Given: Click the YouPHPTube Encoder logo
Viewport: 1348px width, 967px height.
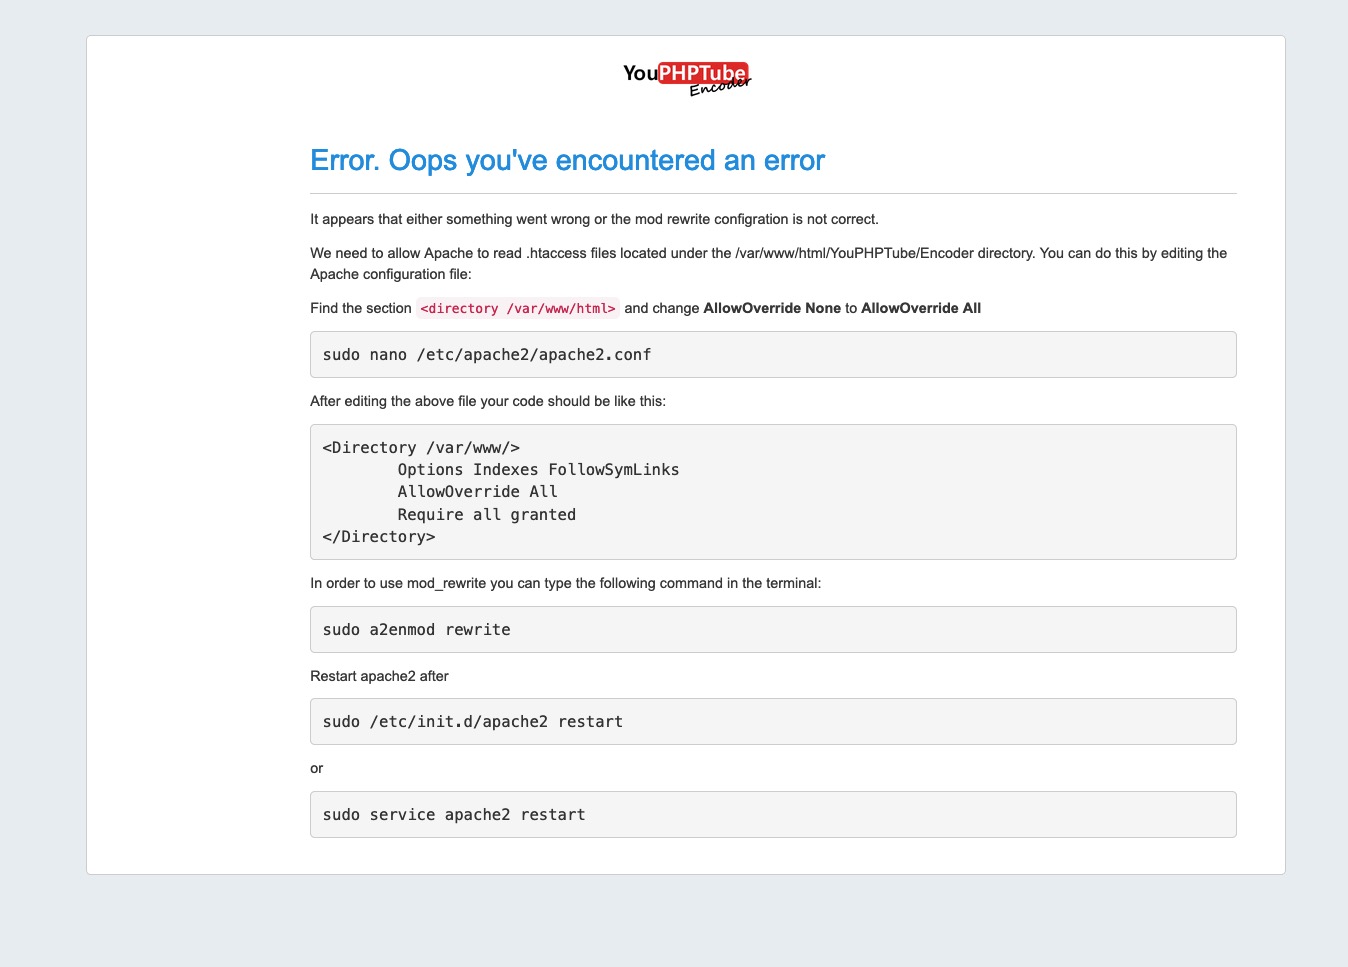Looking at the screenshot, I should click(x=686, y=76).
